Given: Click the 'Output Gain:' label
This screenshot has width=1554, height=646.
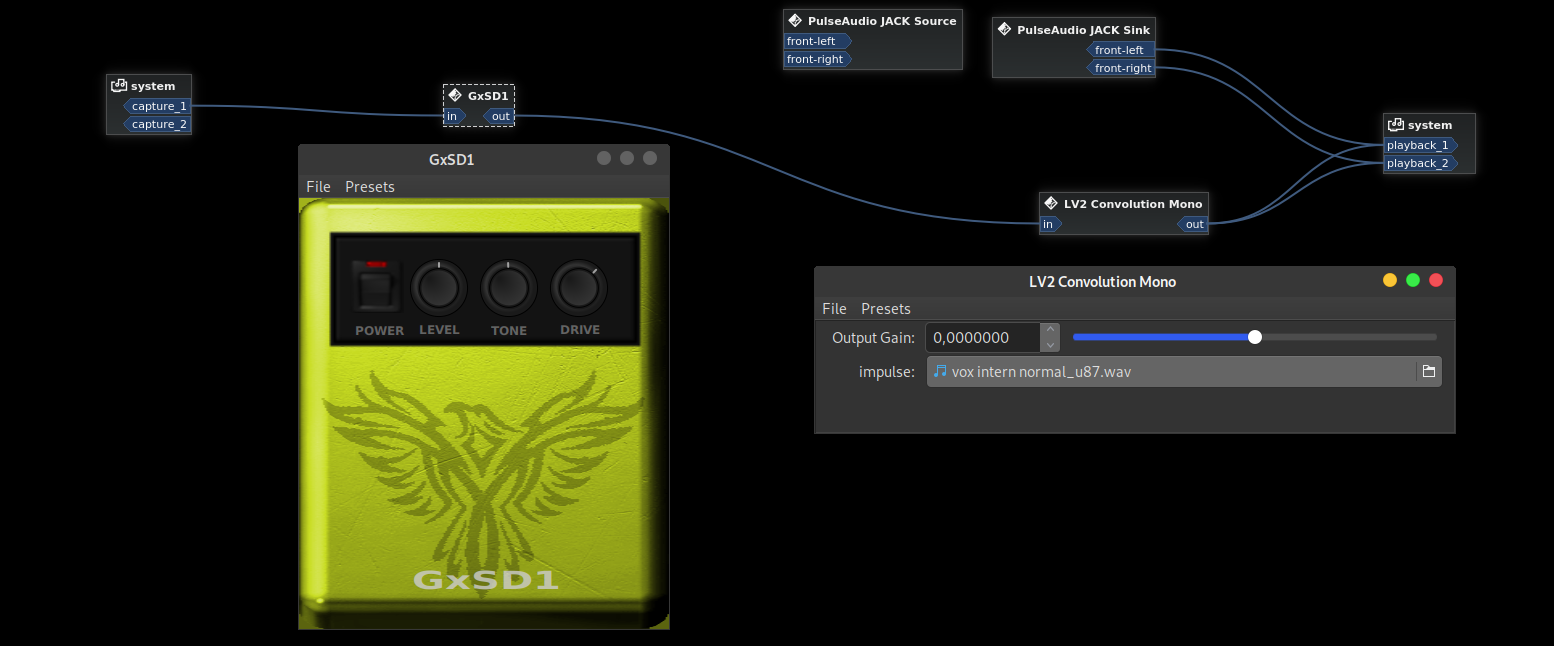Looking at the screenshot, I should pyautogui.click(x=873, y=338).
